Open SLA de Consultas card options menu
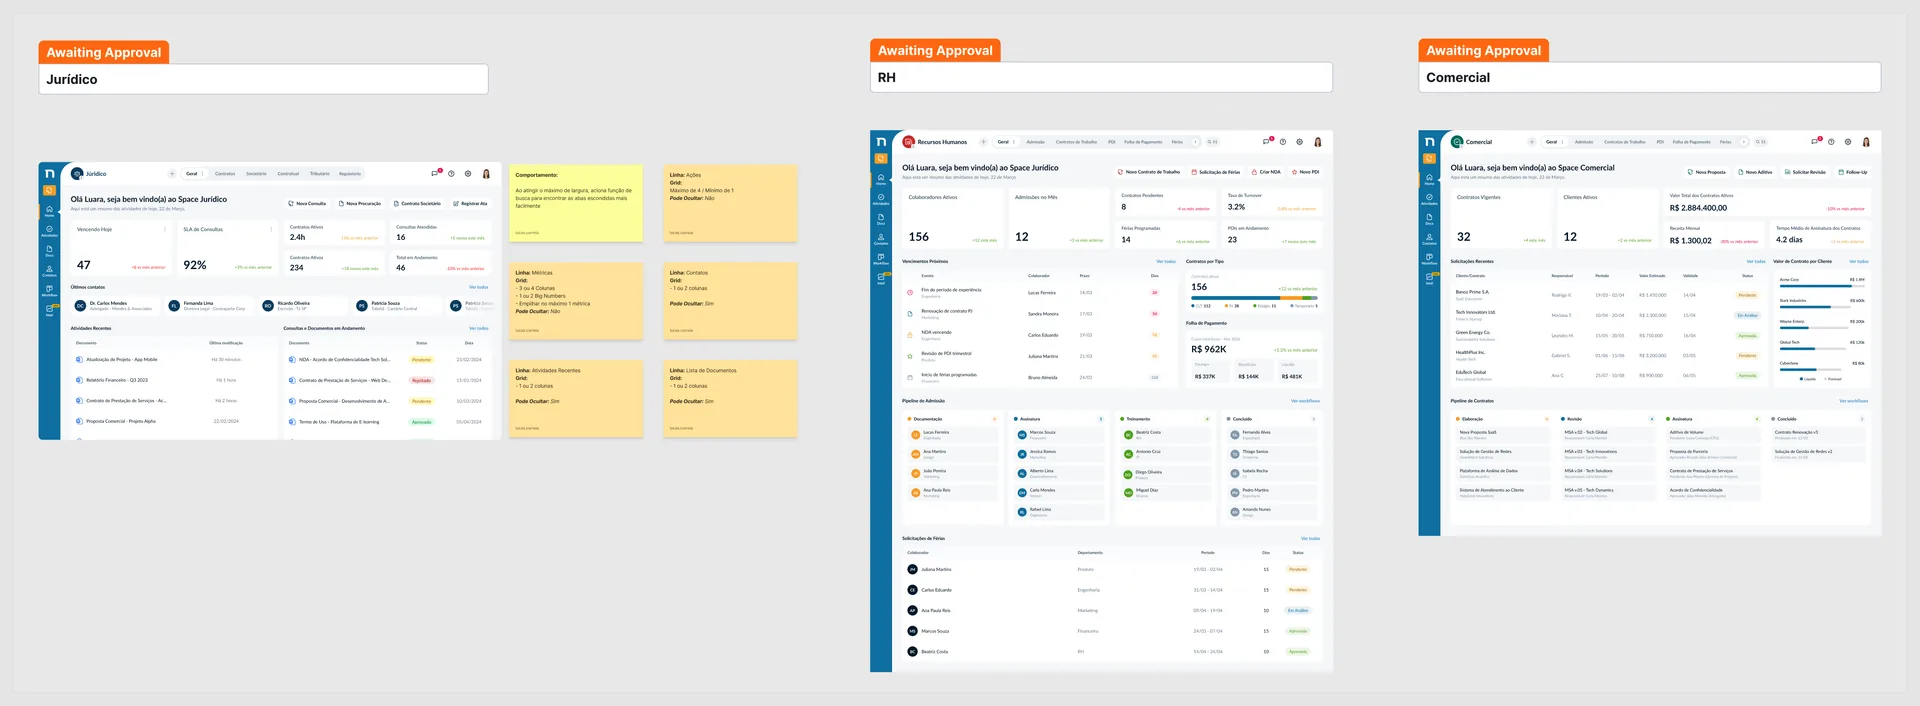 point(271,229)
